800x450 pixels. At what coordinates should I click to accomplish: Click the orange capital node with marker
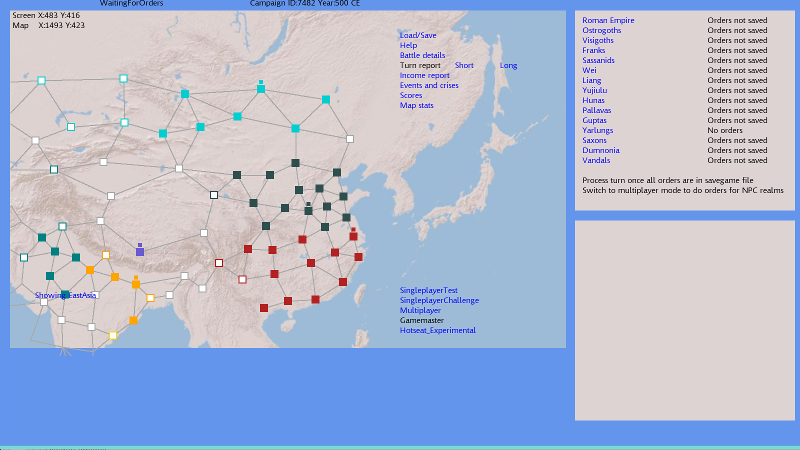pos(136,284)
